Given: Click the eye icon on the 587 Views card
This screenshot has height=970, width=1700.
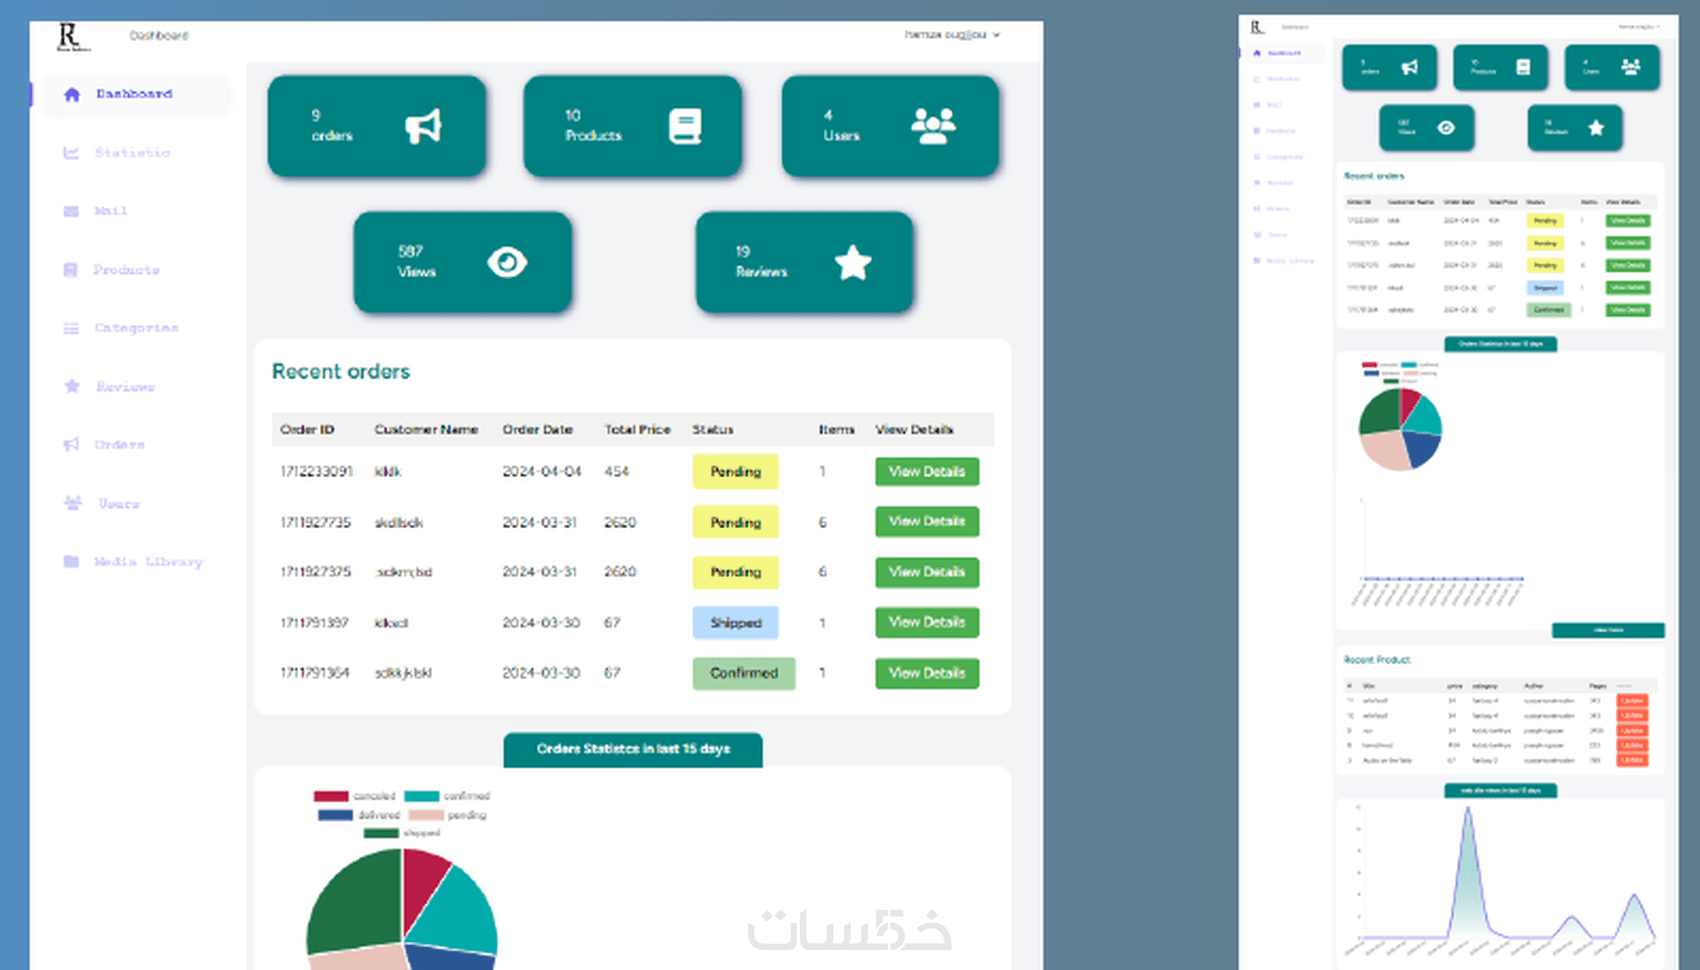Looking at the screenshot, I should pos(507,262).
